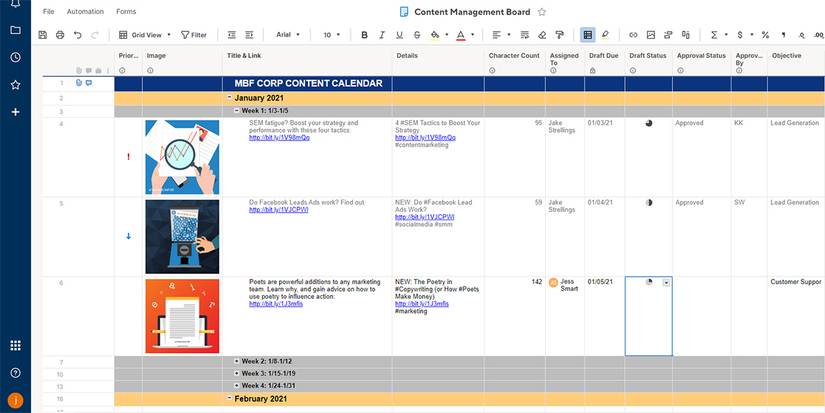Click the Draft Due column header
Screen dimensions: 825x413
603,56
